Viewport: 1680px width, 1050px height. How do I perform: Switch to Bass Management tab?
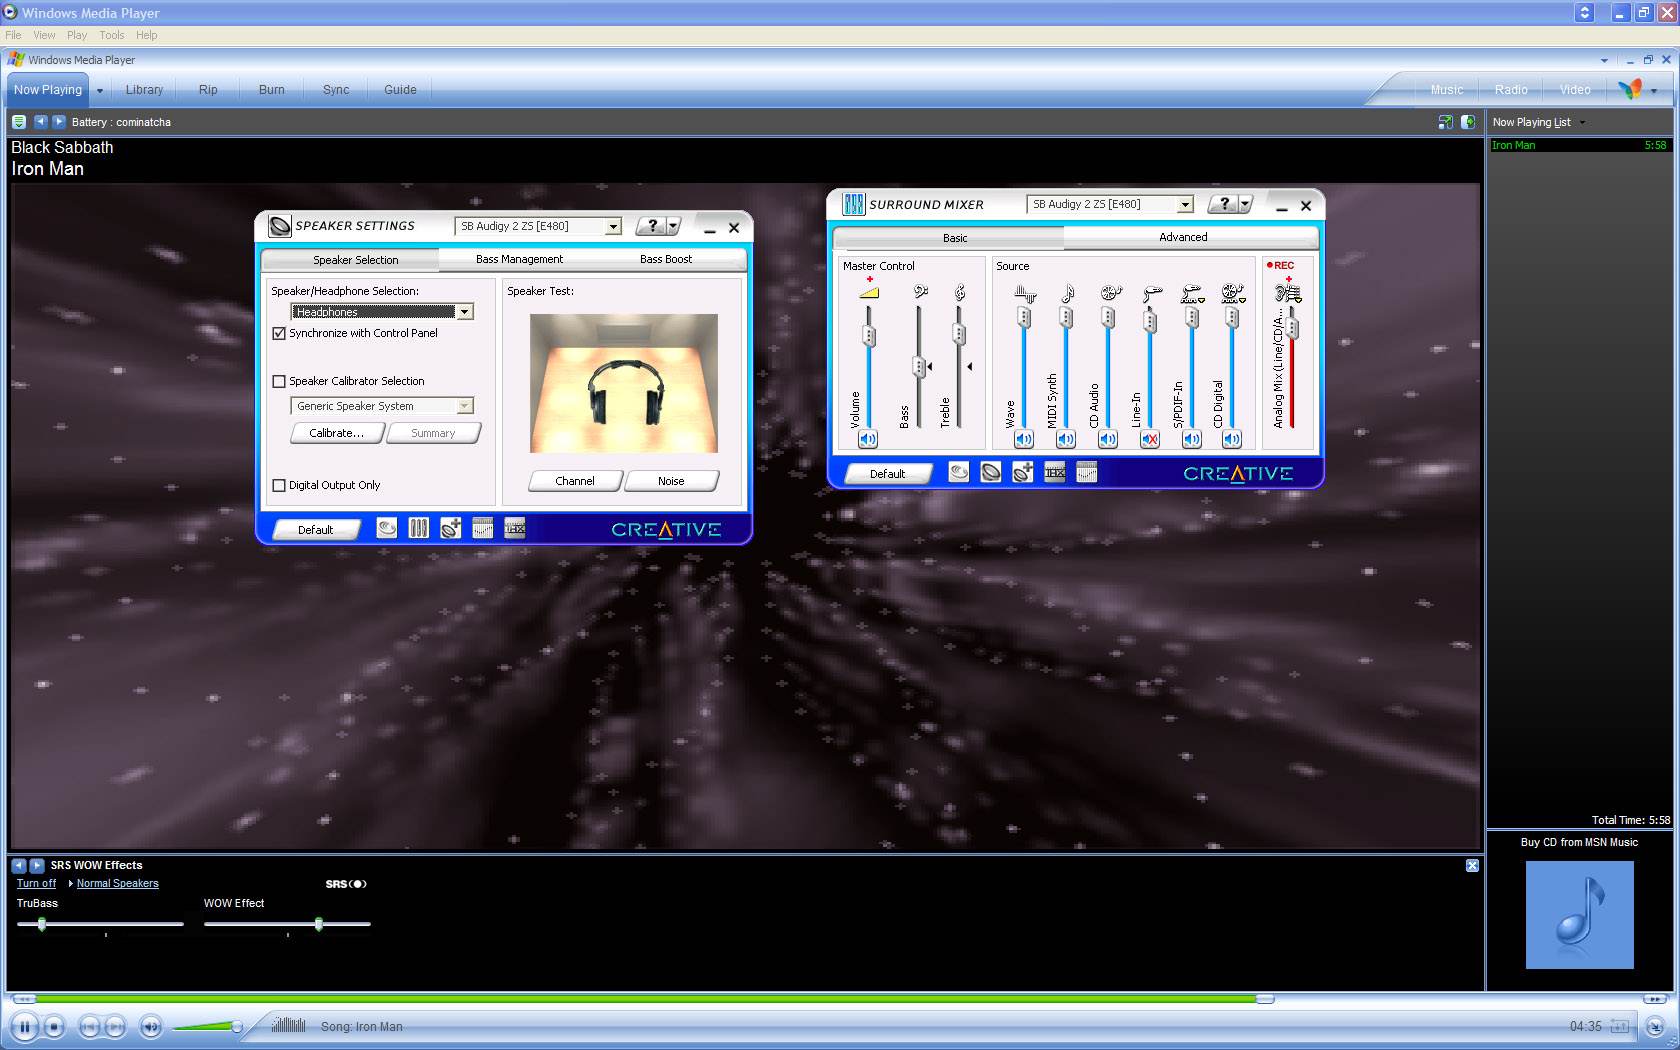pyautogui.click(x=519, y=259)
